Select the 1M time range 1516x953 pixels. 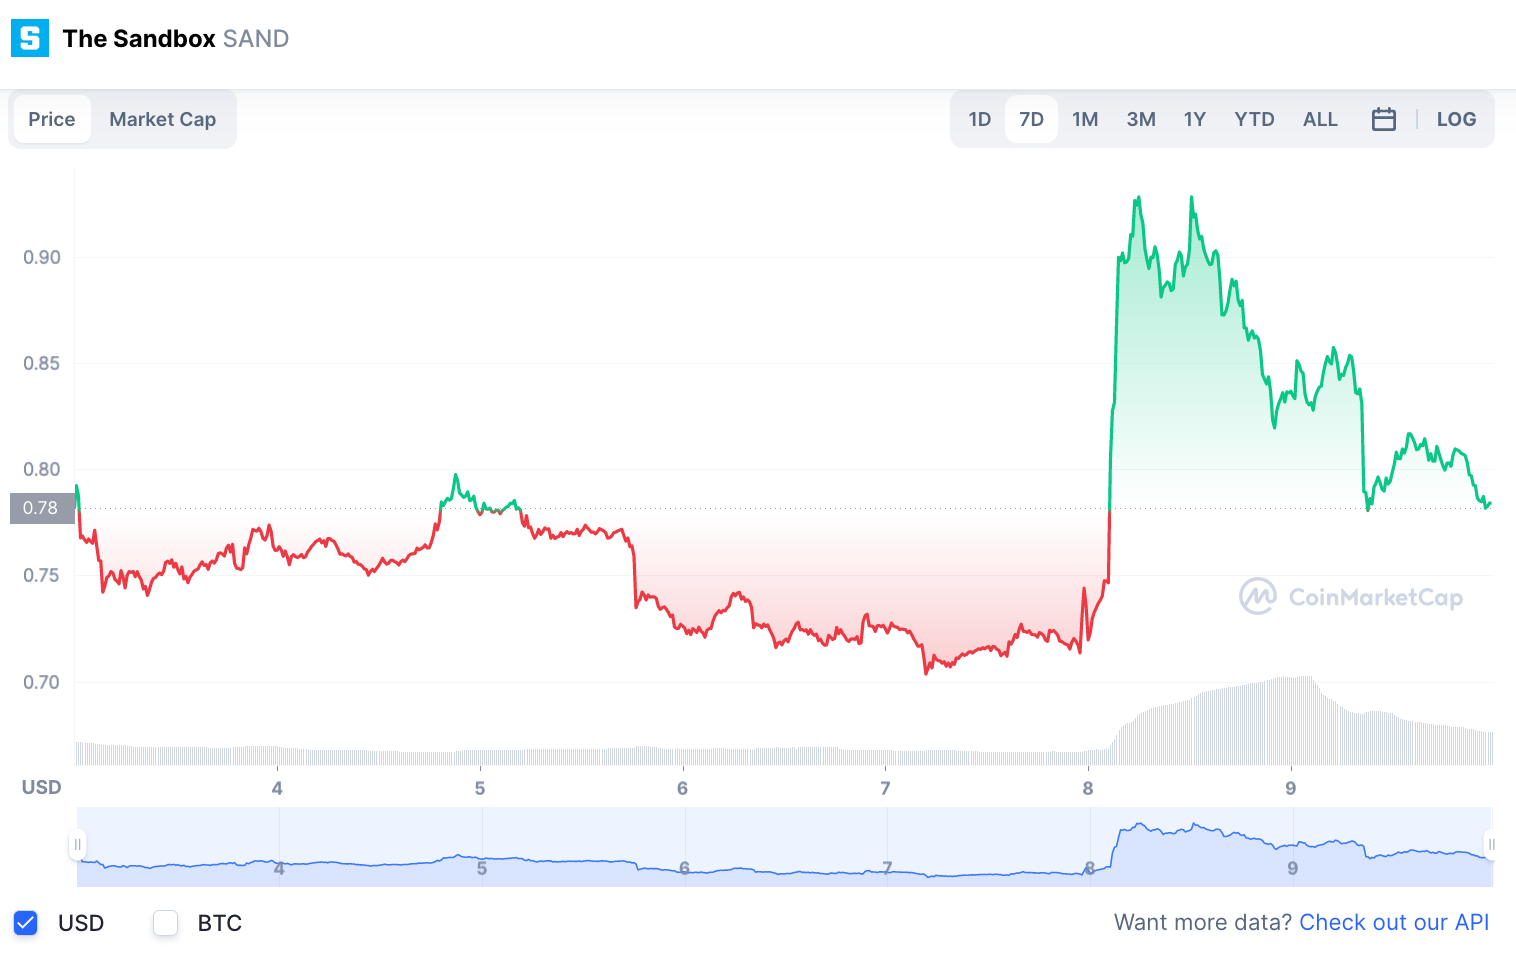[1085, 119]
